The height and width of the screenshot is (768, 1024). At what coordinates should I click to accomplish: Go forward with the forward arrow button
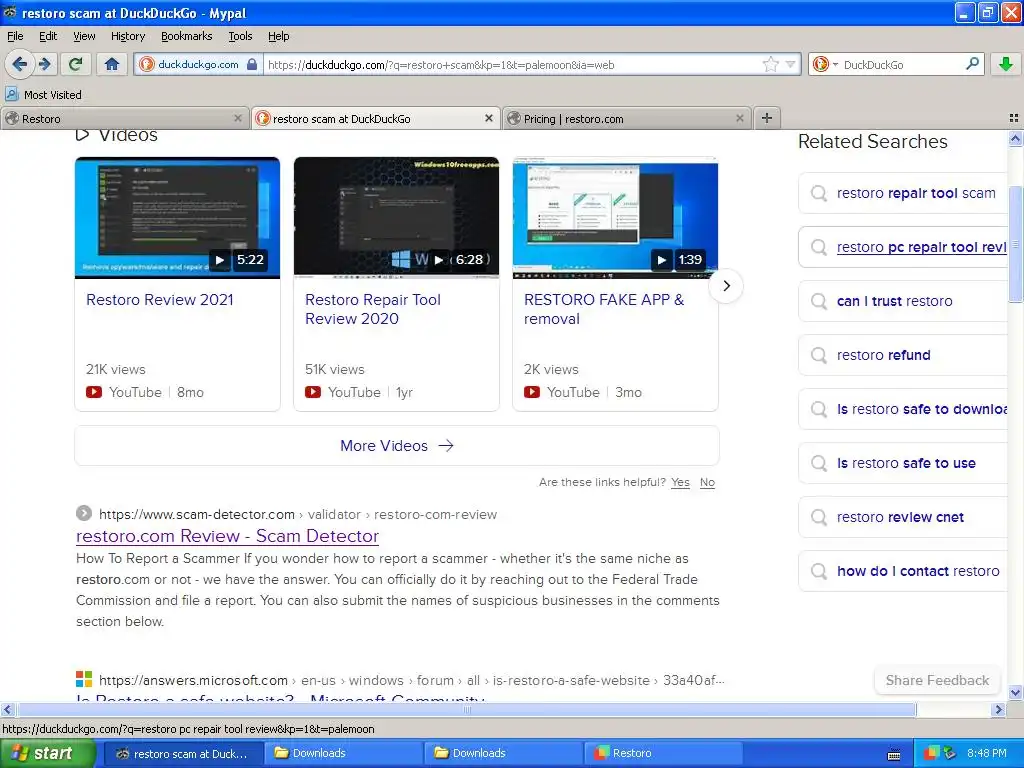pos(44,64)
